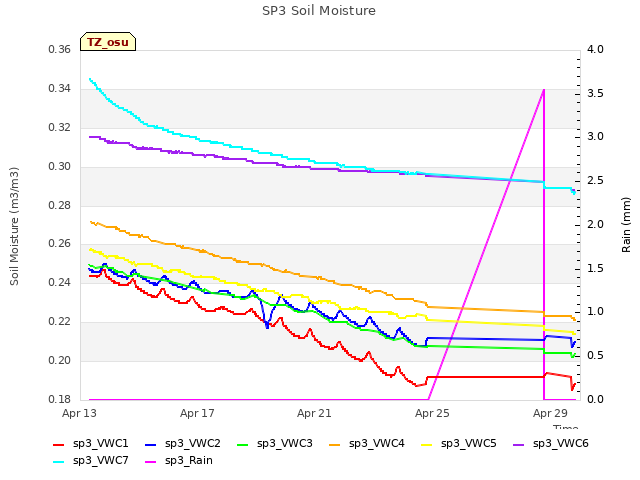640x480 pixels.
Task: Click the 0.20 soil moisture axis value
Action: 60,360
